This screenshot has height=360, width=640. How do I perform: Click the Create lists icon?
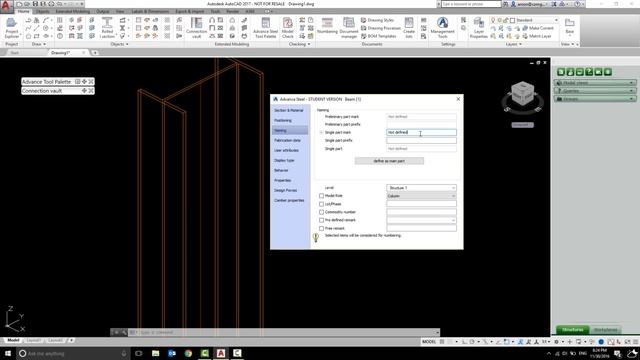point(409,28)
